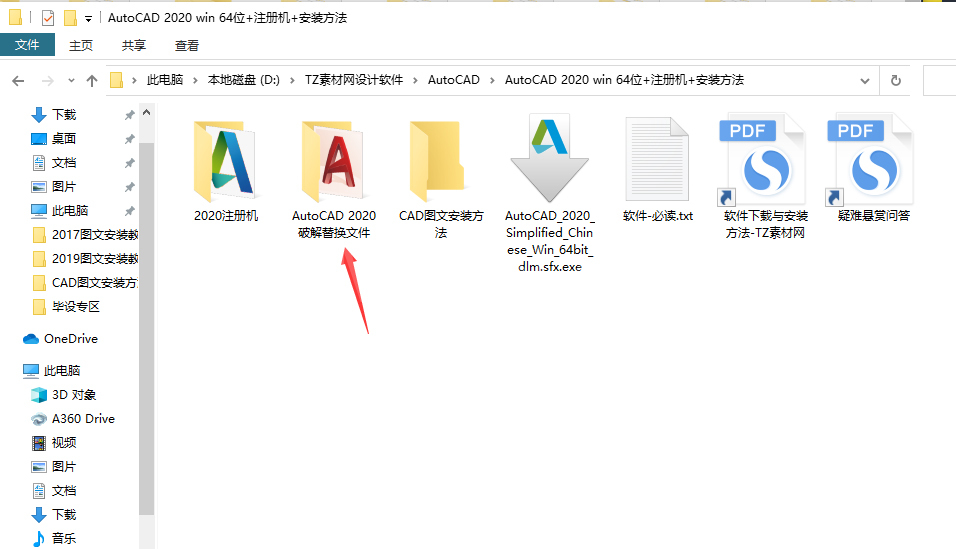Switch to the 主页 ribbon tab
956x549 pixels.
[x=81, y=45]
